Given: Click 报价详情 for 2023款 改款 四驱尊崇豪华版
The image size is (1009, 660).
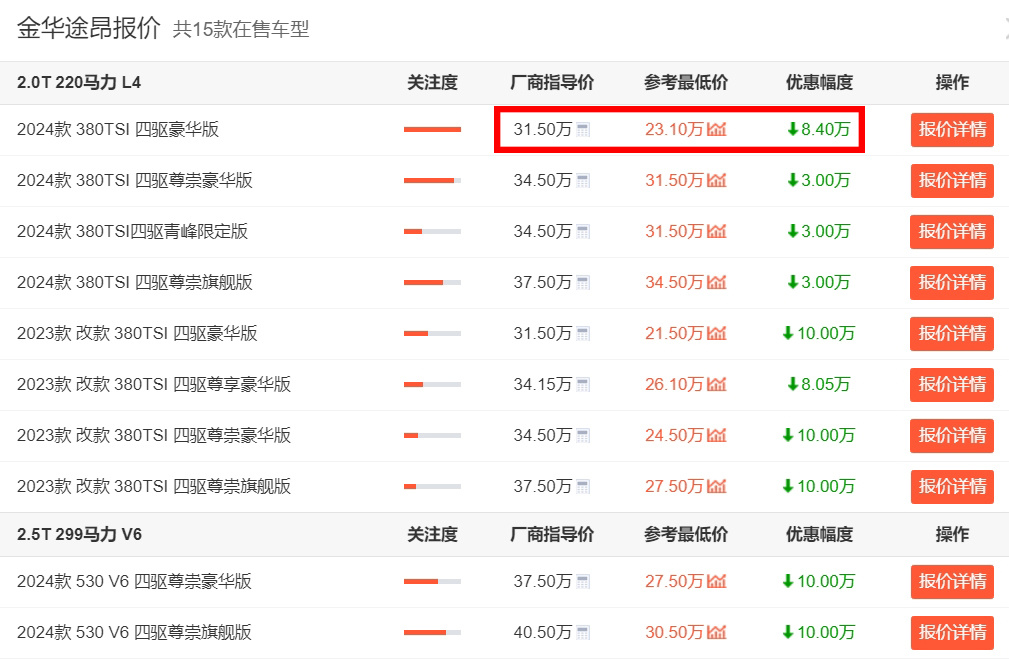Looking at the screenshot, I should pyautogui.click(x=952, y=435).
